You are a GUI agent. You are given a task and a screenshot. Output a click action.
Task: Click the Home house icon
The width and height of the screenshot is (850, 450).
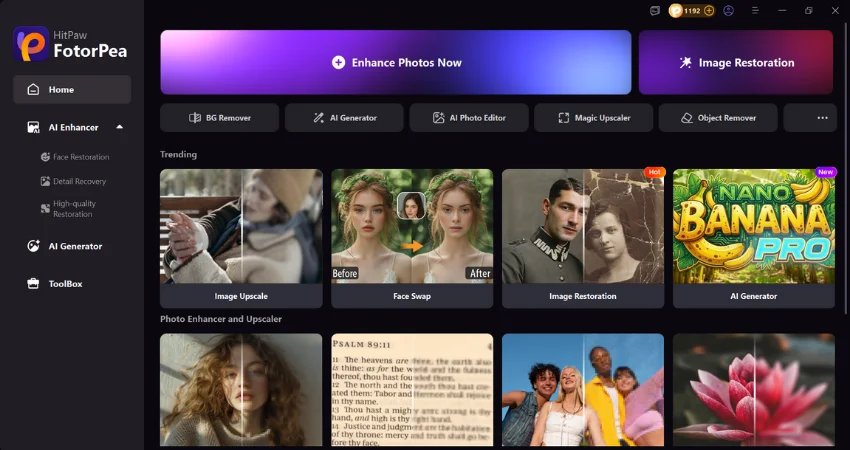[34, 89]
